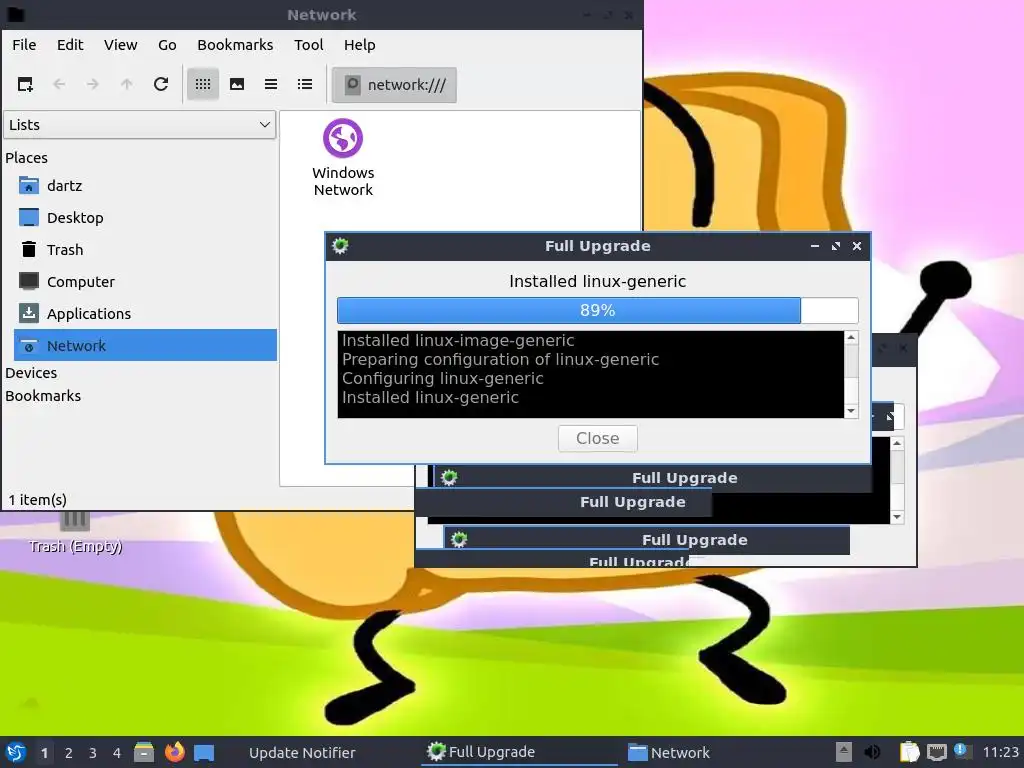Open the File menu
This screenshot has width=1024, height=768.
click(24, 45)
